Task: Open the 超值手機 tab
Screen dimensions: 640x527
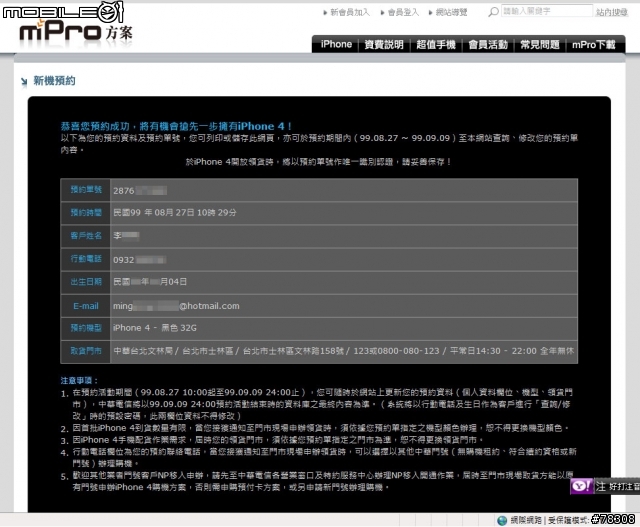Action: [436, 44]
